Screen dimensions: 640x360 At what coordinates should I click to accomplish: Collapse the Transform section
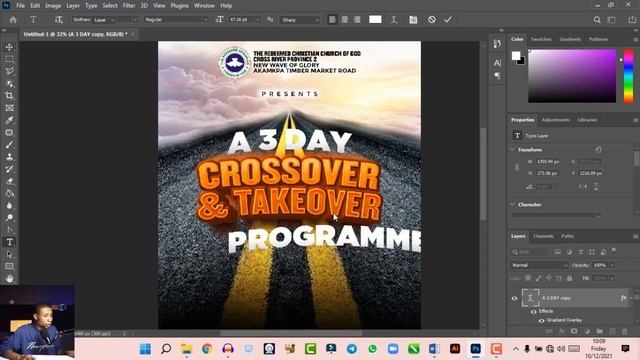[513, 150]
